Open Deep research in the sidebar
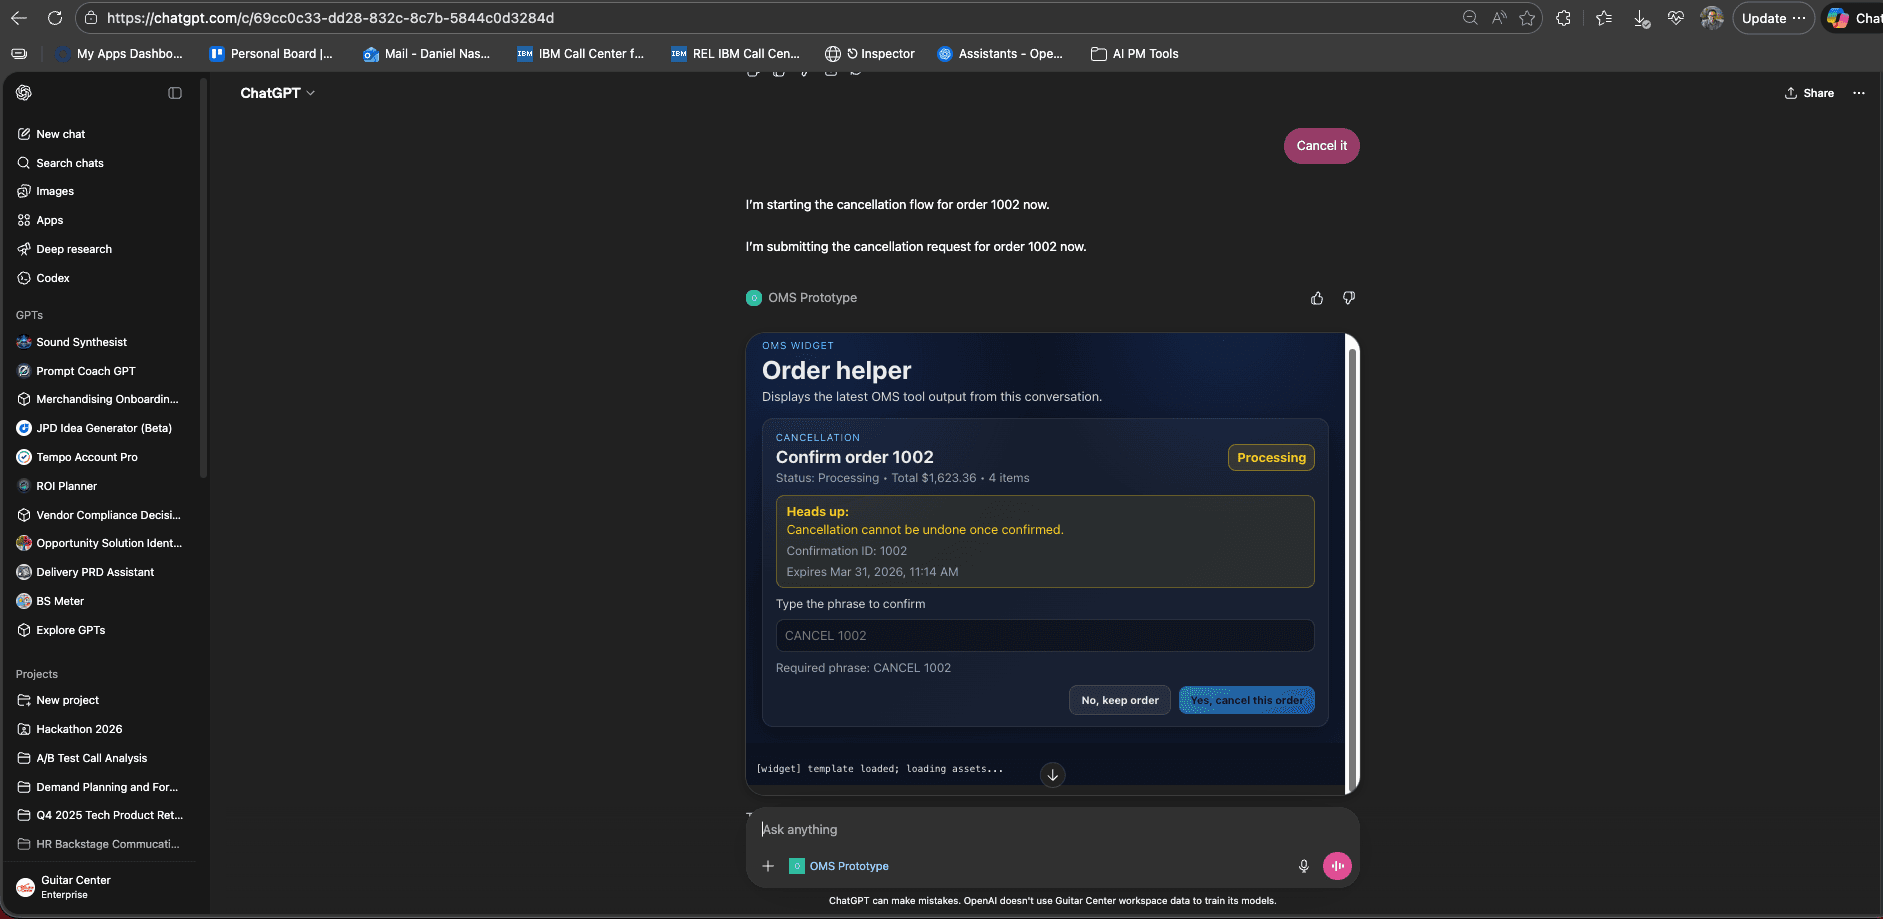 coord(74,249)
